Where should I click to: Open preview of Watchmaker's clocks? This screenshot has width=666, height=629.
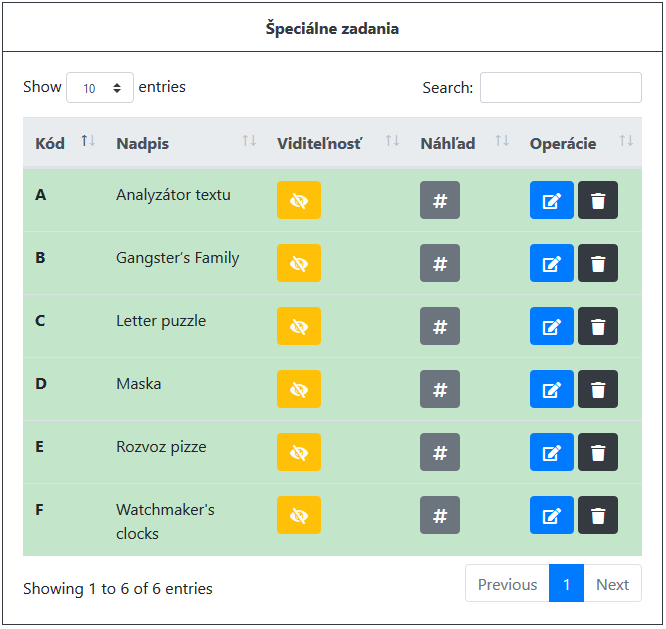[x=440, y=515]
